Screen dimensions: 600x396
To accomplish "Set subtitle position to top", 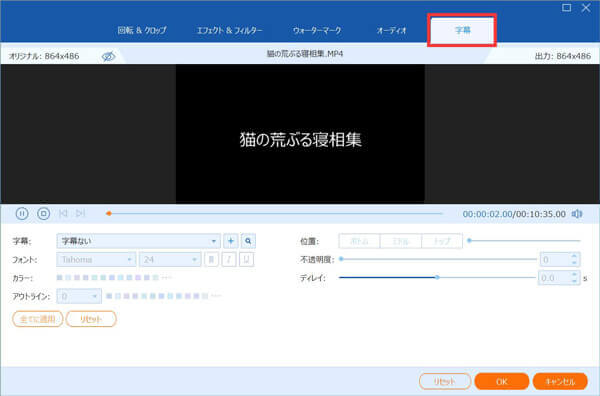I will point(442,241).
